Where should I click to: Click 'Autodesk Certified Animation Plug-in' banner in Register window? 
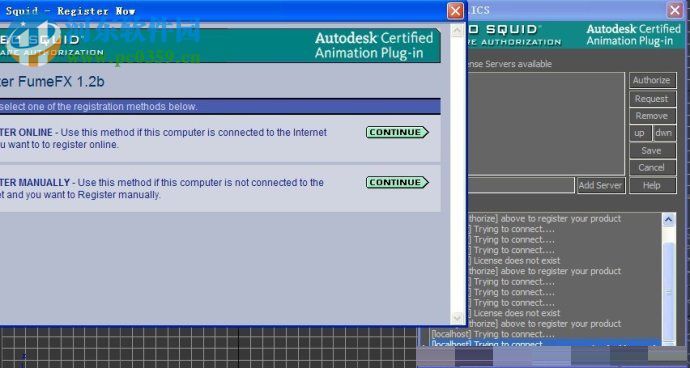tap(374, 45)
